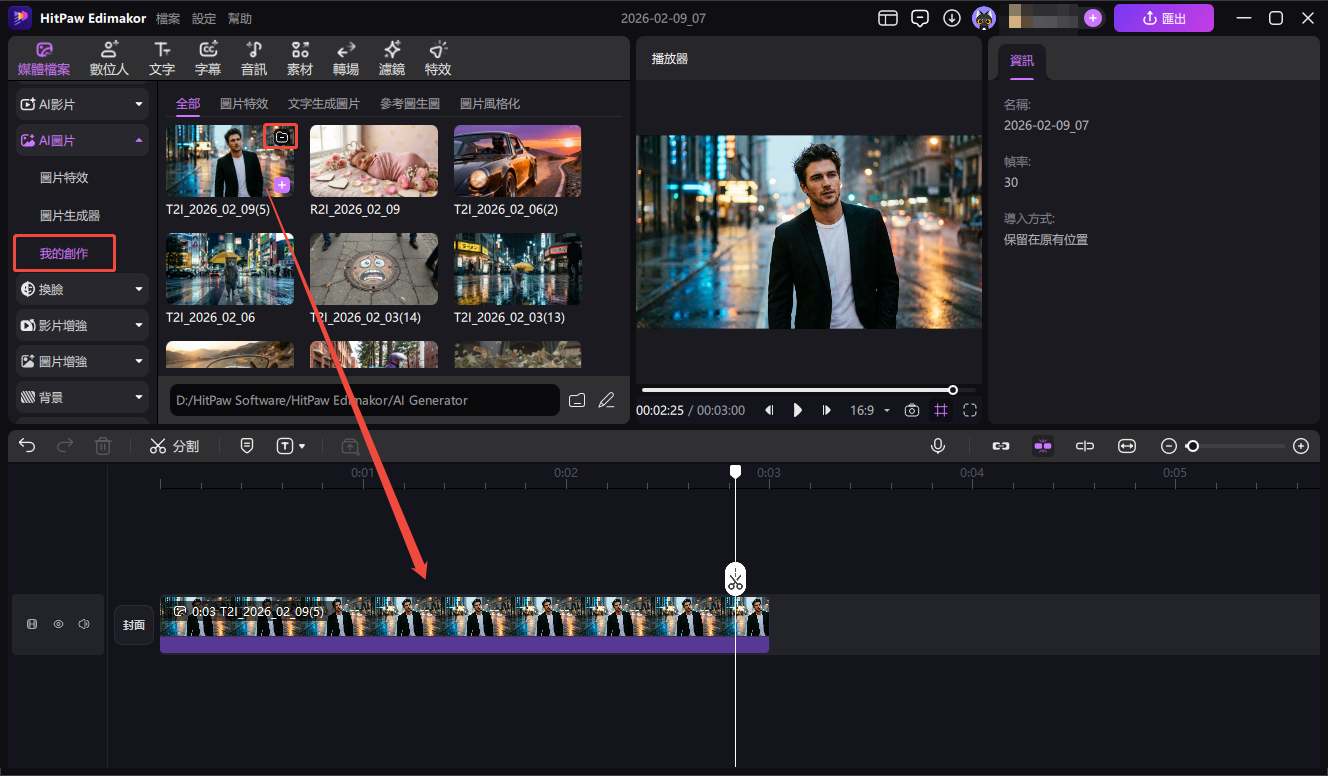Toggle fullscreen preview mode
1328x776 pixels.
(x=969, y=410)
